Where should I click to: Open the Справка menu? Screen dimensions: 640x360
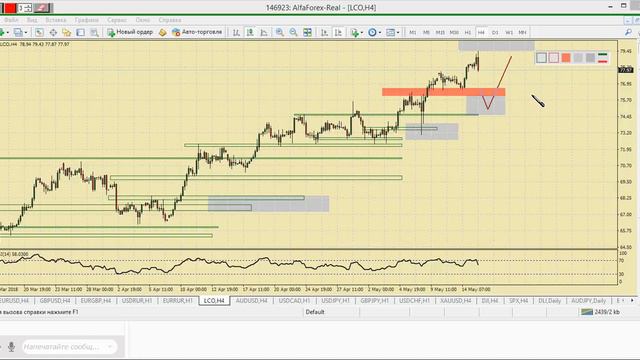pos(170,20)
